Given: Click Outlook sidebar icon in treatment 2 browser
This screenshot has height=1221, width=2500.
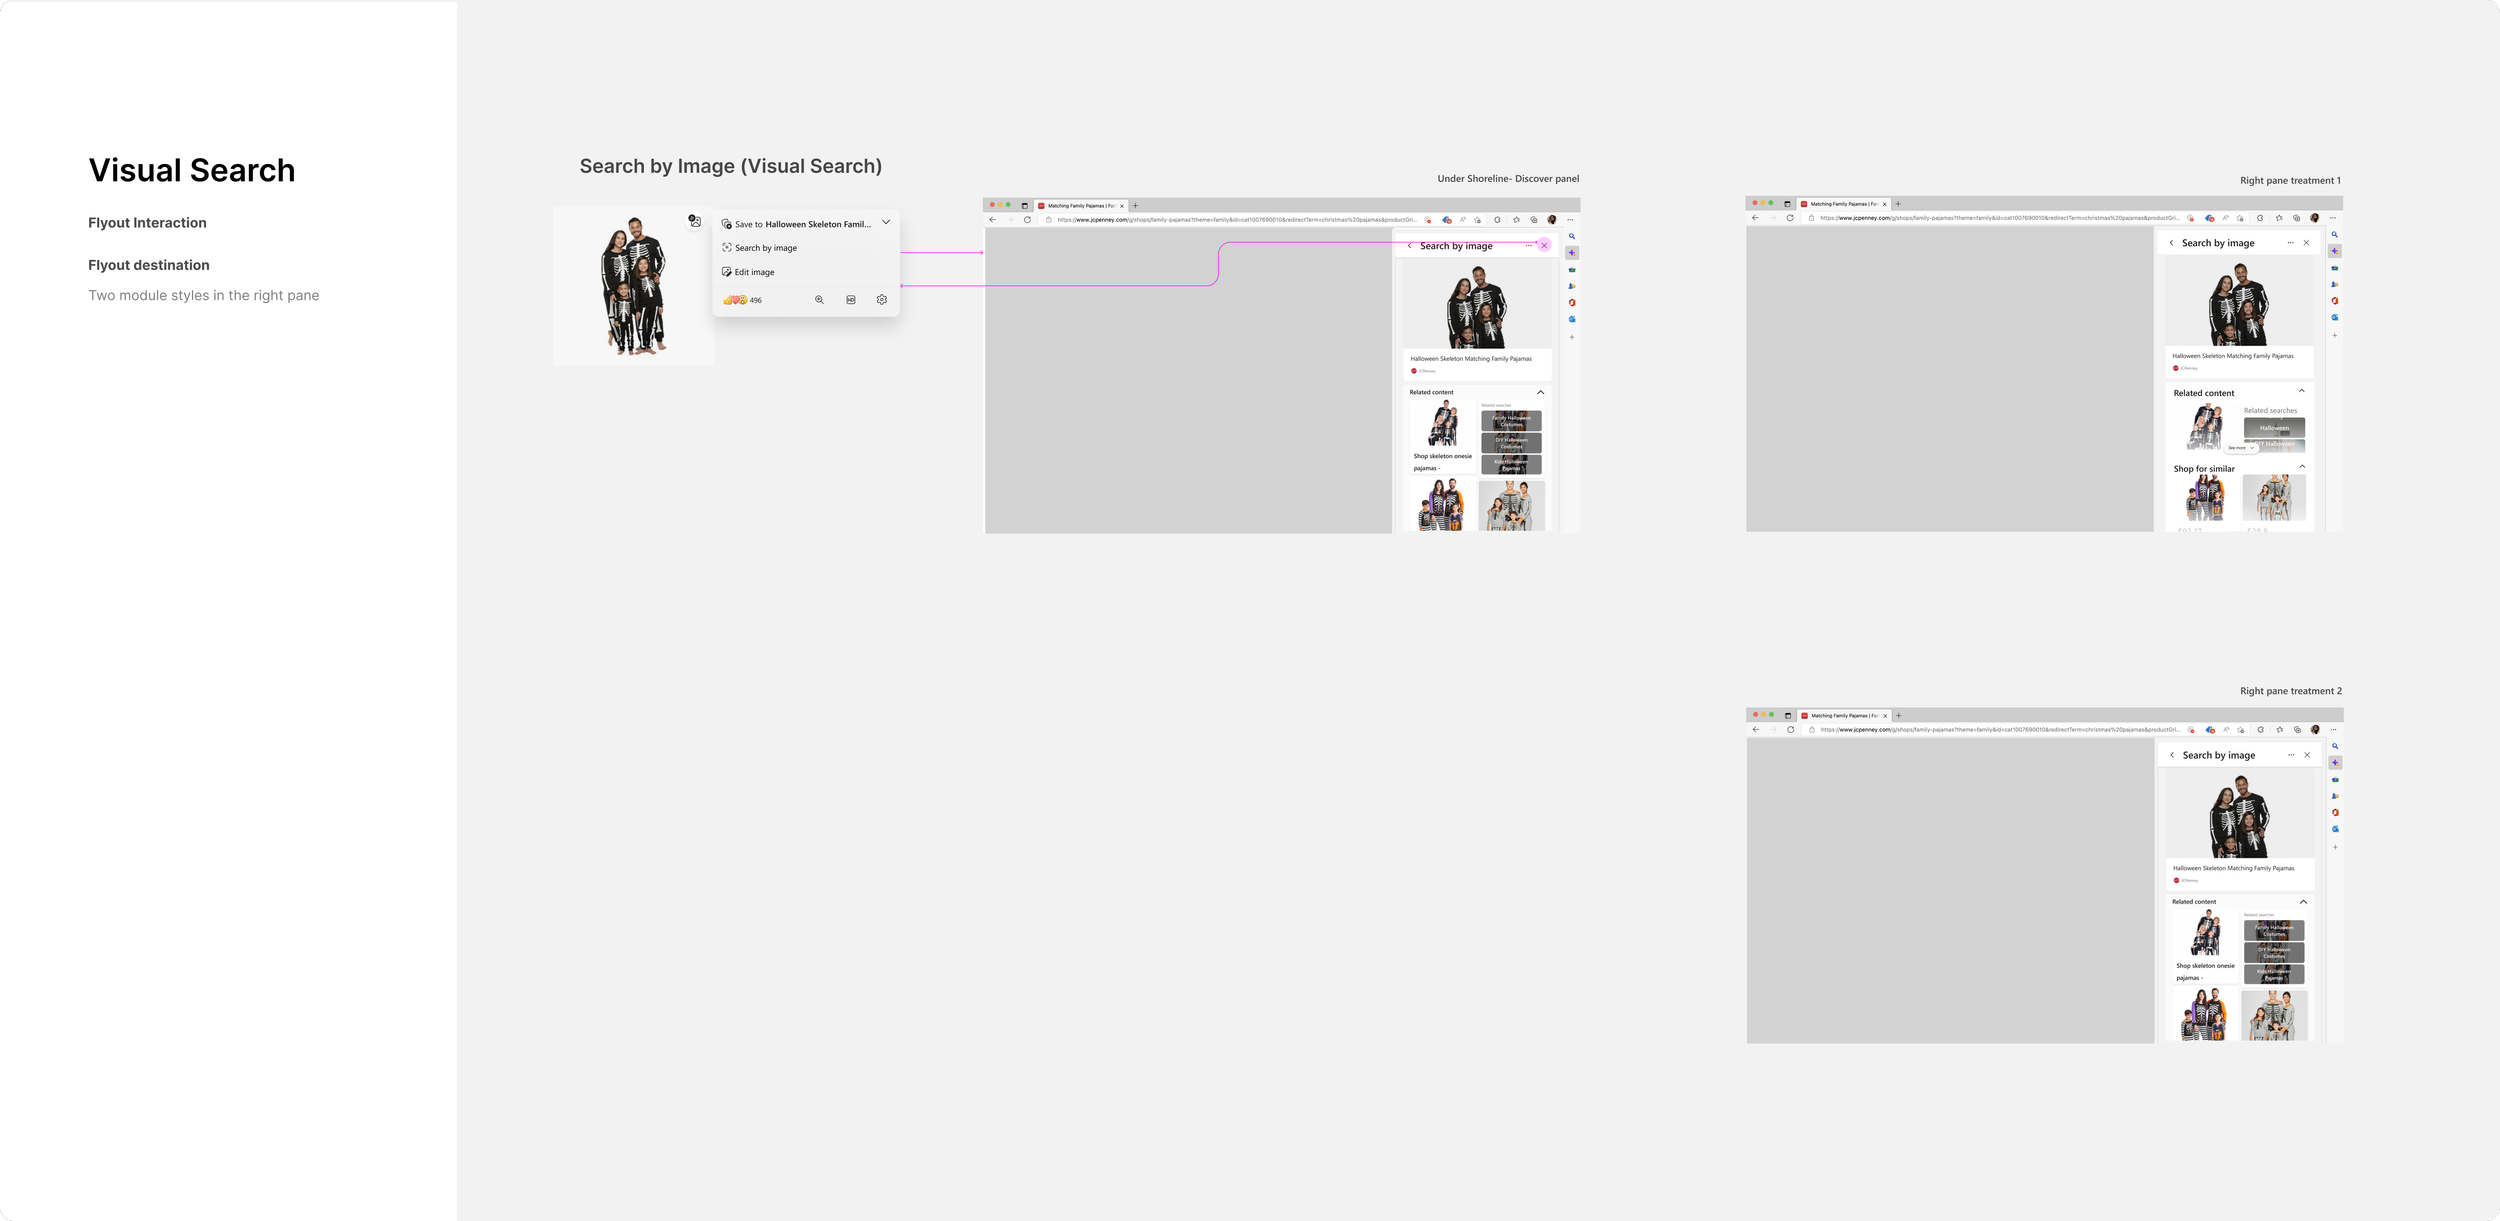Looking at the screenshot, I should (x=2336, y=829).
